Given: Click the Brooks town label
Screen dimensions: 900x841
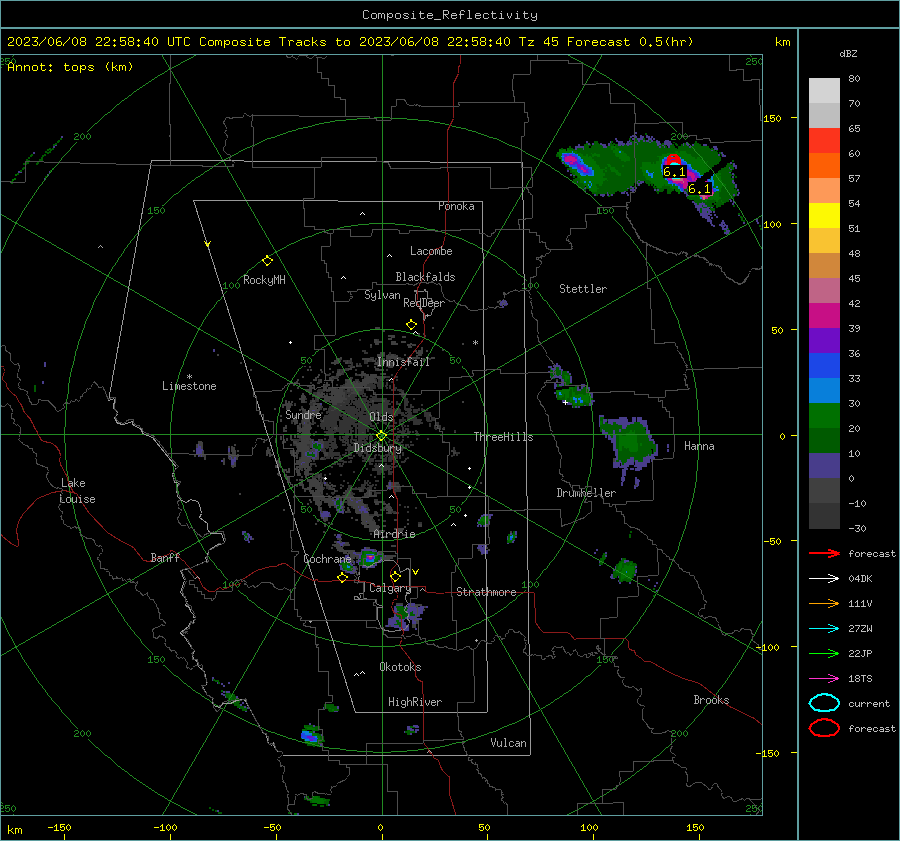Looking at the screenshot, I should 711,700.
